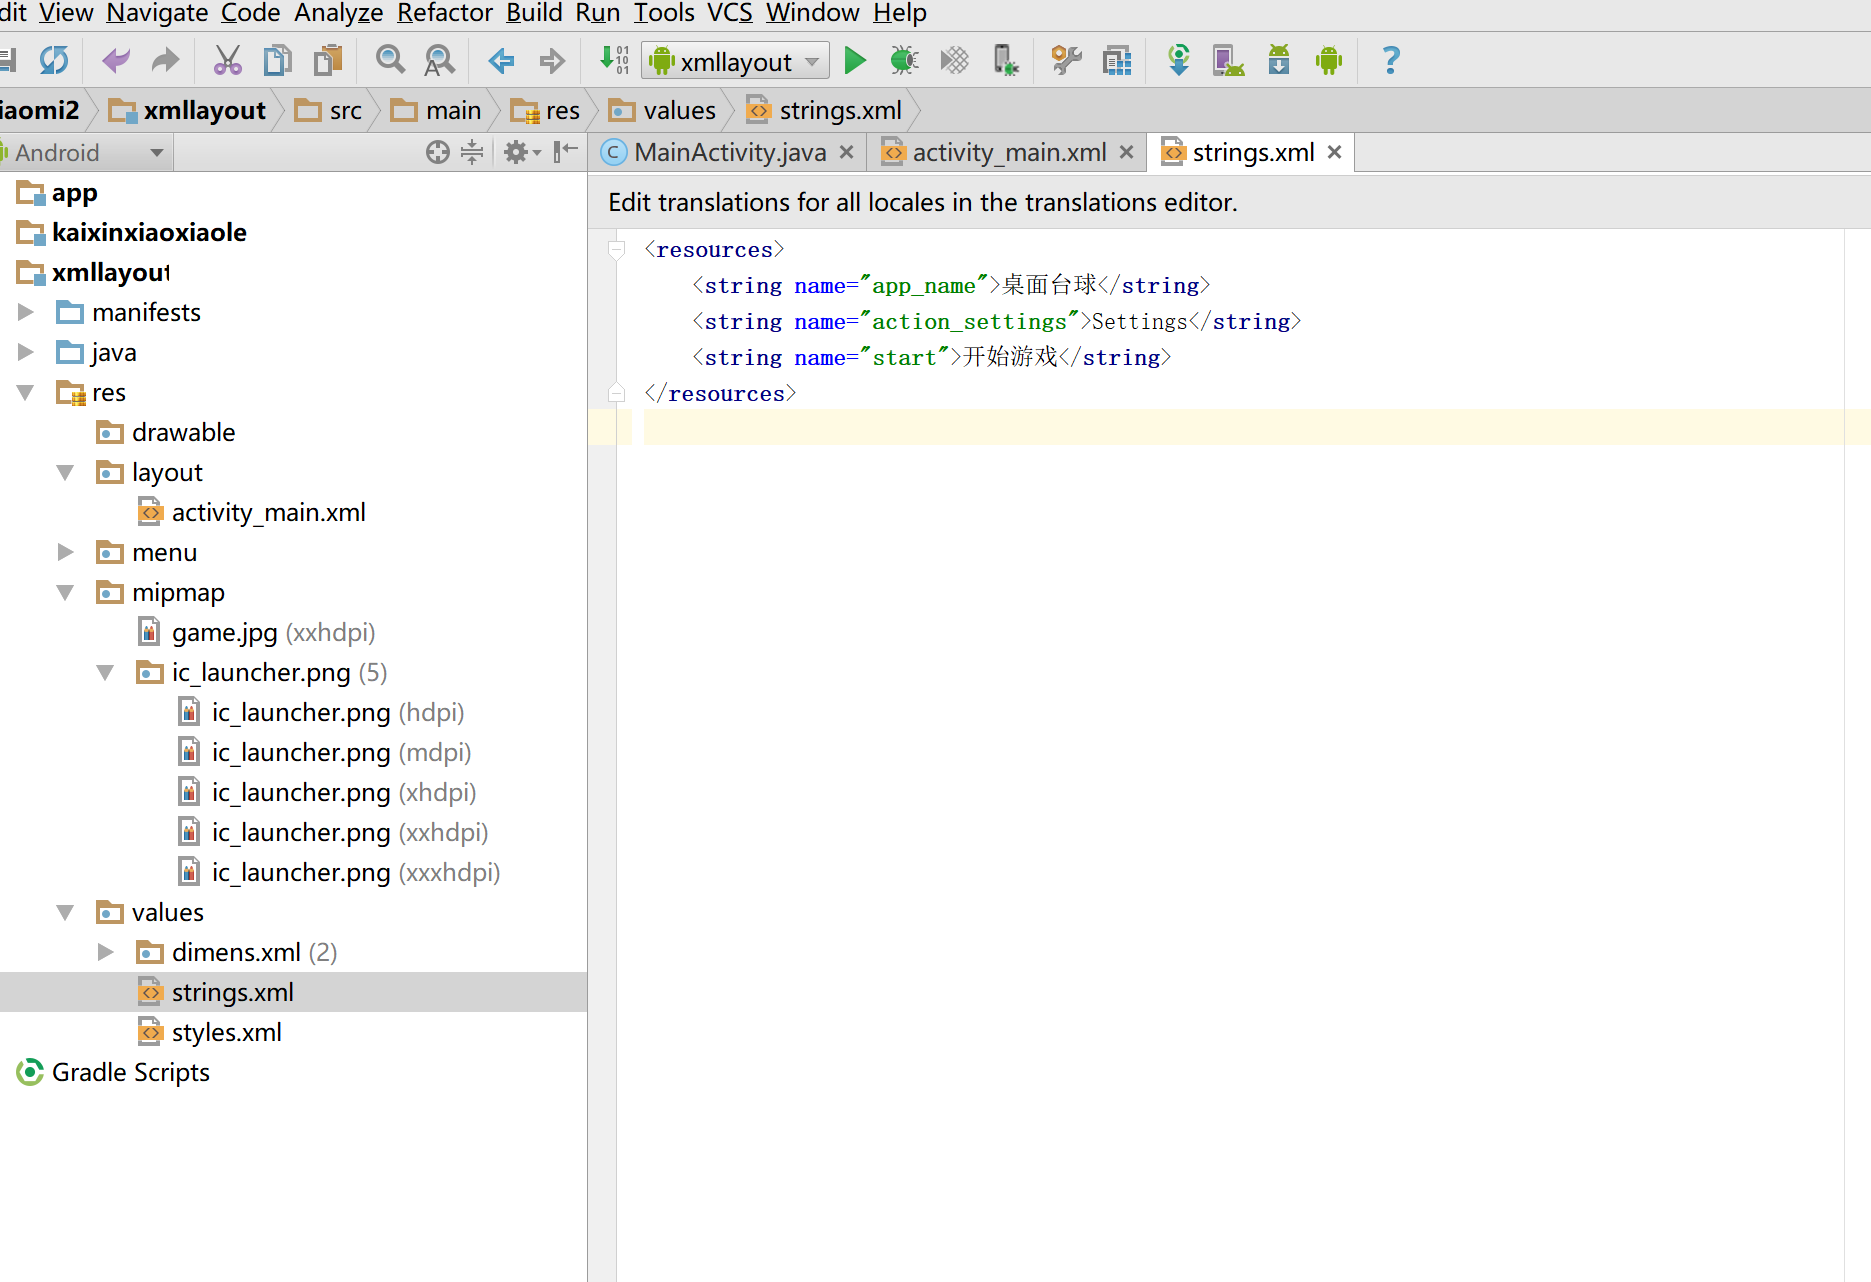Collapse the ic_launcher.png group
The image size is (1871, 1282).
[x=106, y=672]
